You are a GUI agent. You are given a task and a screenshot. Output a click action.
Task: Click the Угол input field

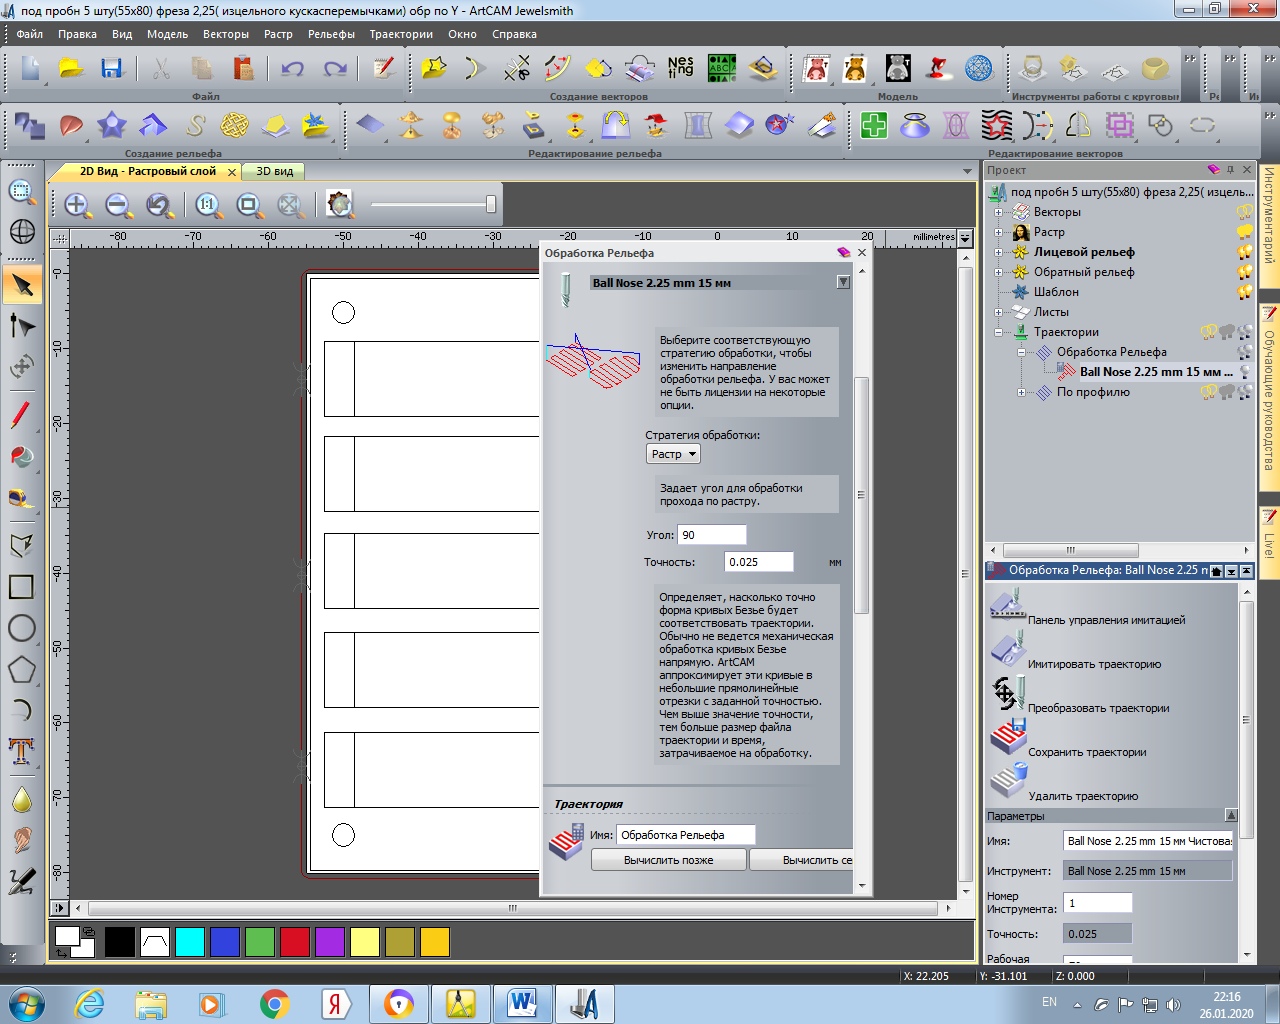tap(712, 535)
